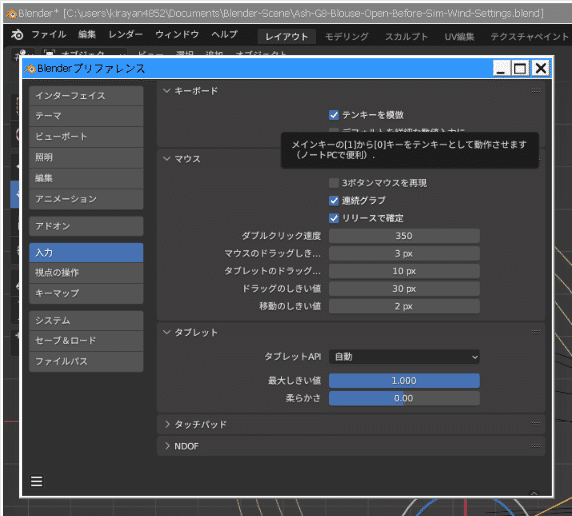This screenshot has height=516, width=572.
Task: Click the tablet panel drag-handle dots
Action: (x=536, y=331)
